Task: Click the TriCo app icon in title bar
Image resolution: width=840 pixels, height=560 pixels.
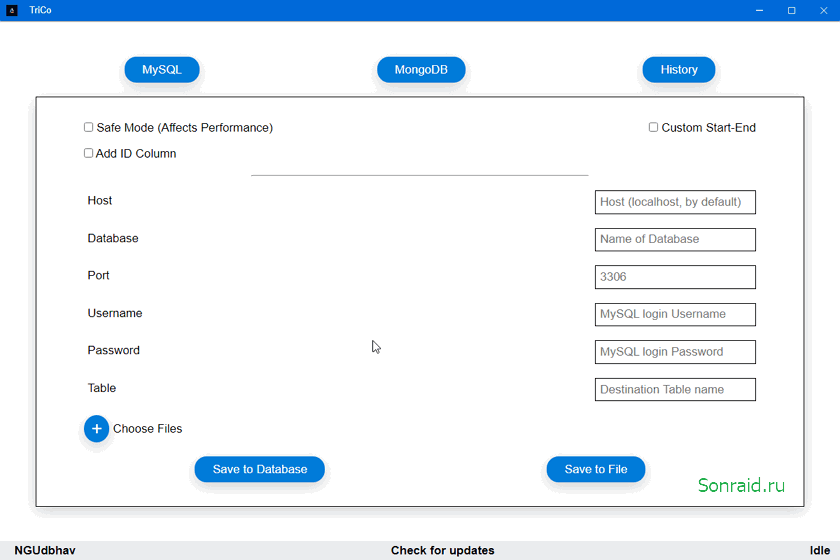Action: click(x=12, y=10)
